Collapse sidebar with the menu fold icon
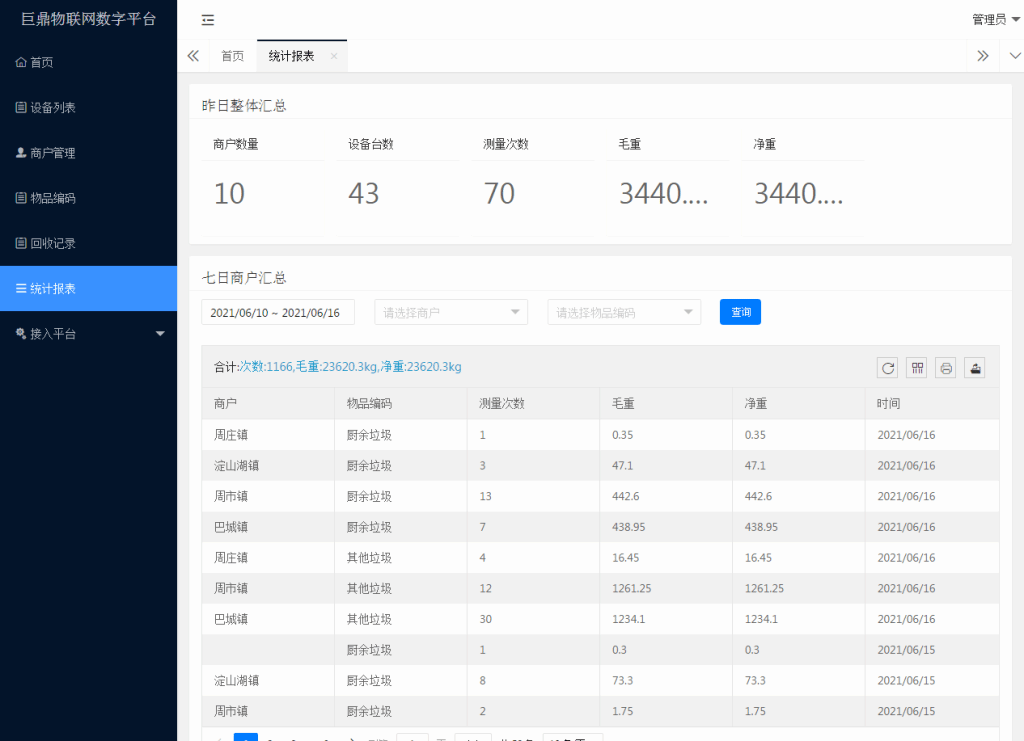The image size is (1024, 741). tap(208, 20)
